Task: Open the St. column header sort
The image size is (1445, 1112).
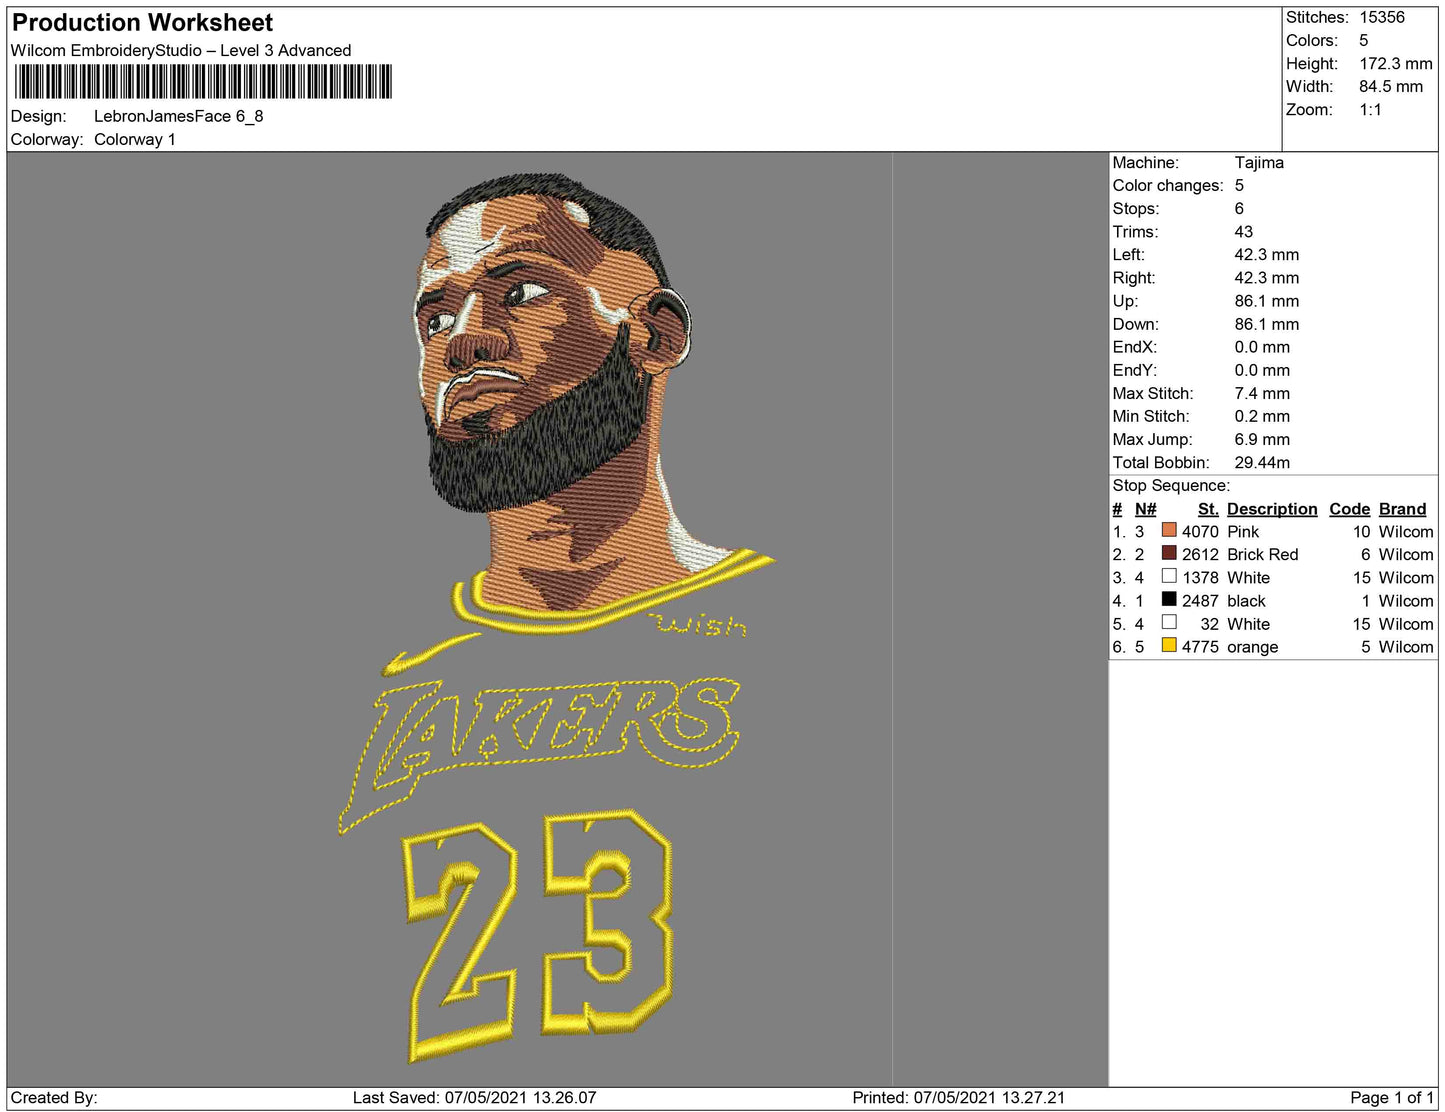Action: point(1207,509)
